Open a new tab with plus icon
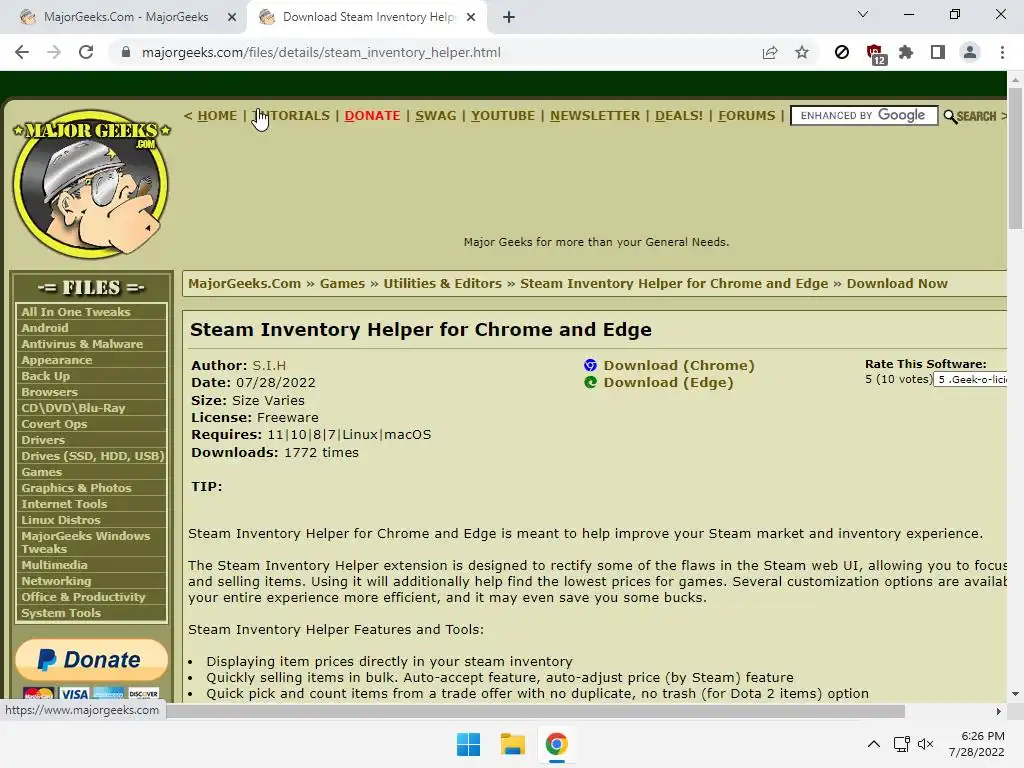The image size is (1024, 768). click(x=509, y=17)
